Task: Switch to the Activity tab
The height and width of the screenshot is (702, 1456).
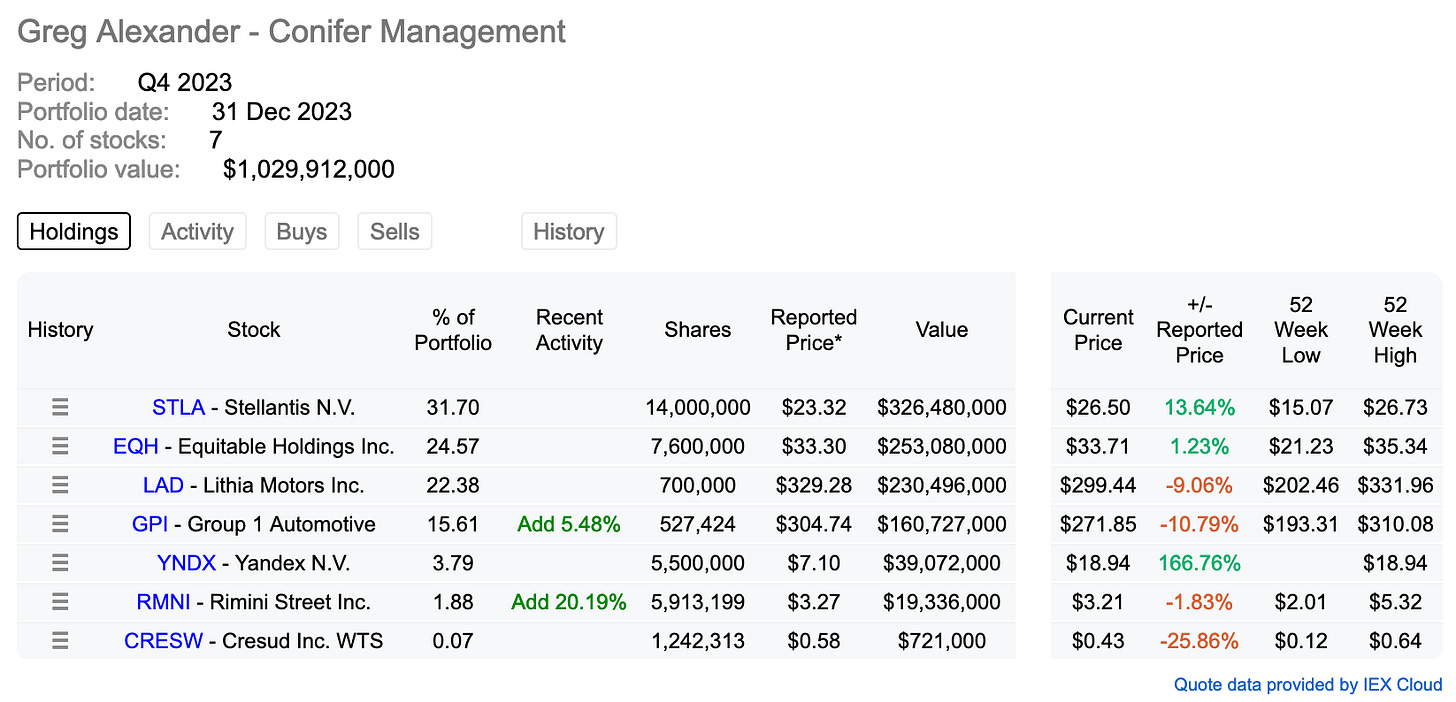Action: (197, 231)
